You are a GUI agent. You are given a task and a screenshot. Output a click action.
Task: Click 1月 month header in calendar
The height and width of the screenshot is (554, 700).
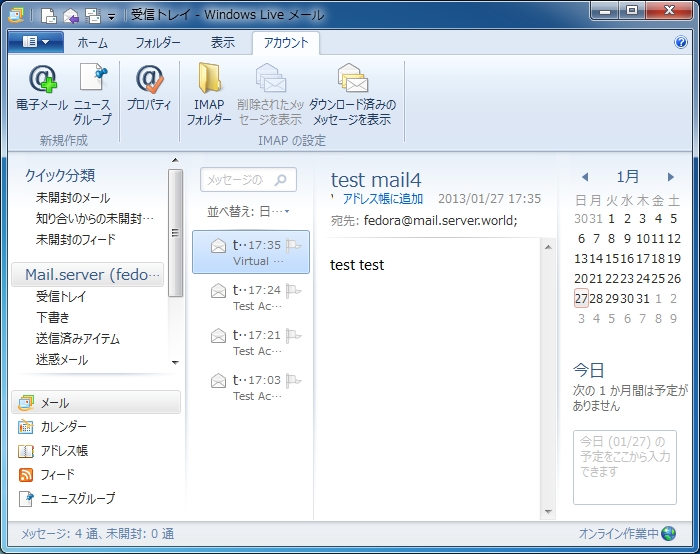(x=628, y=177)
